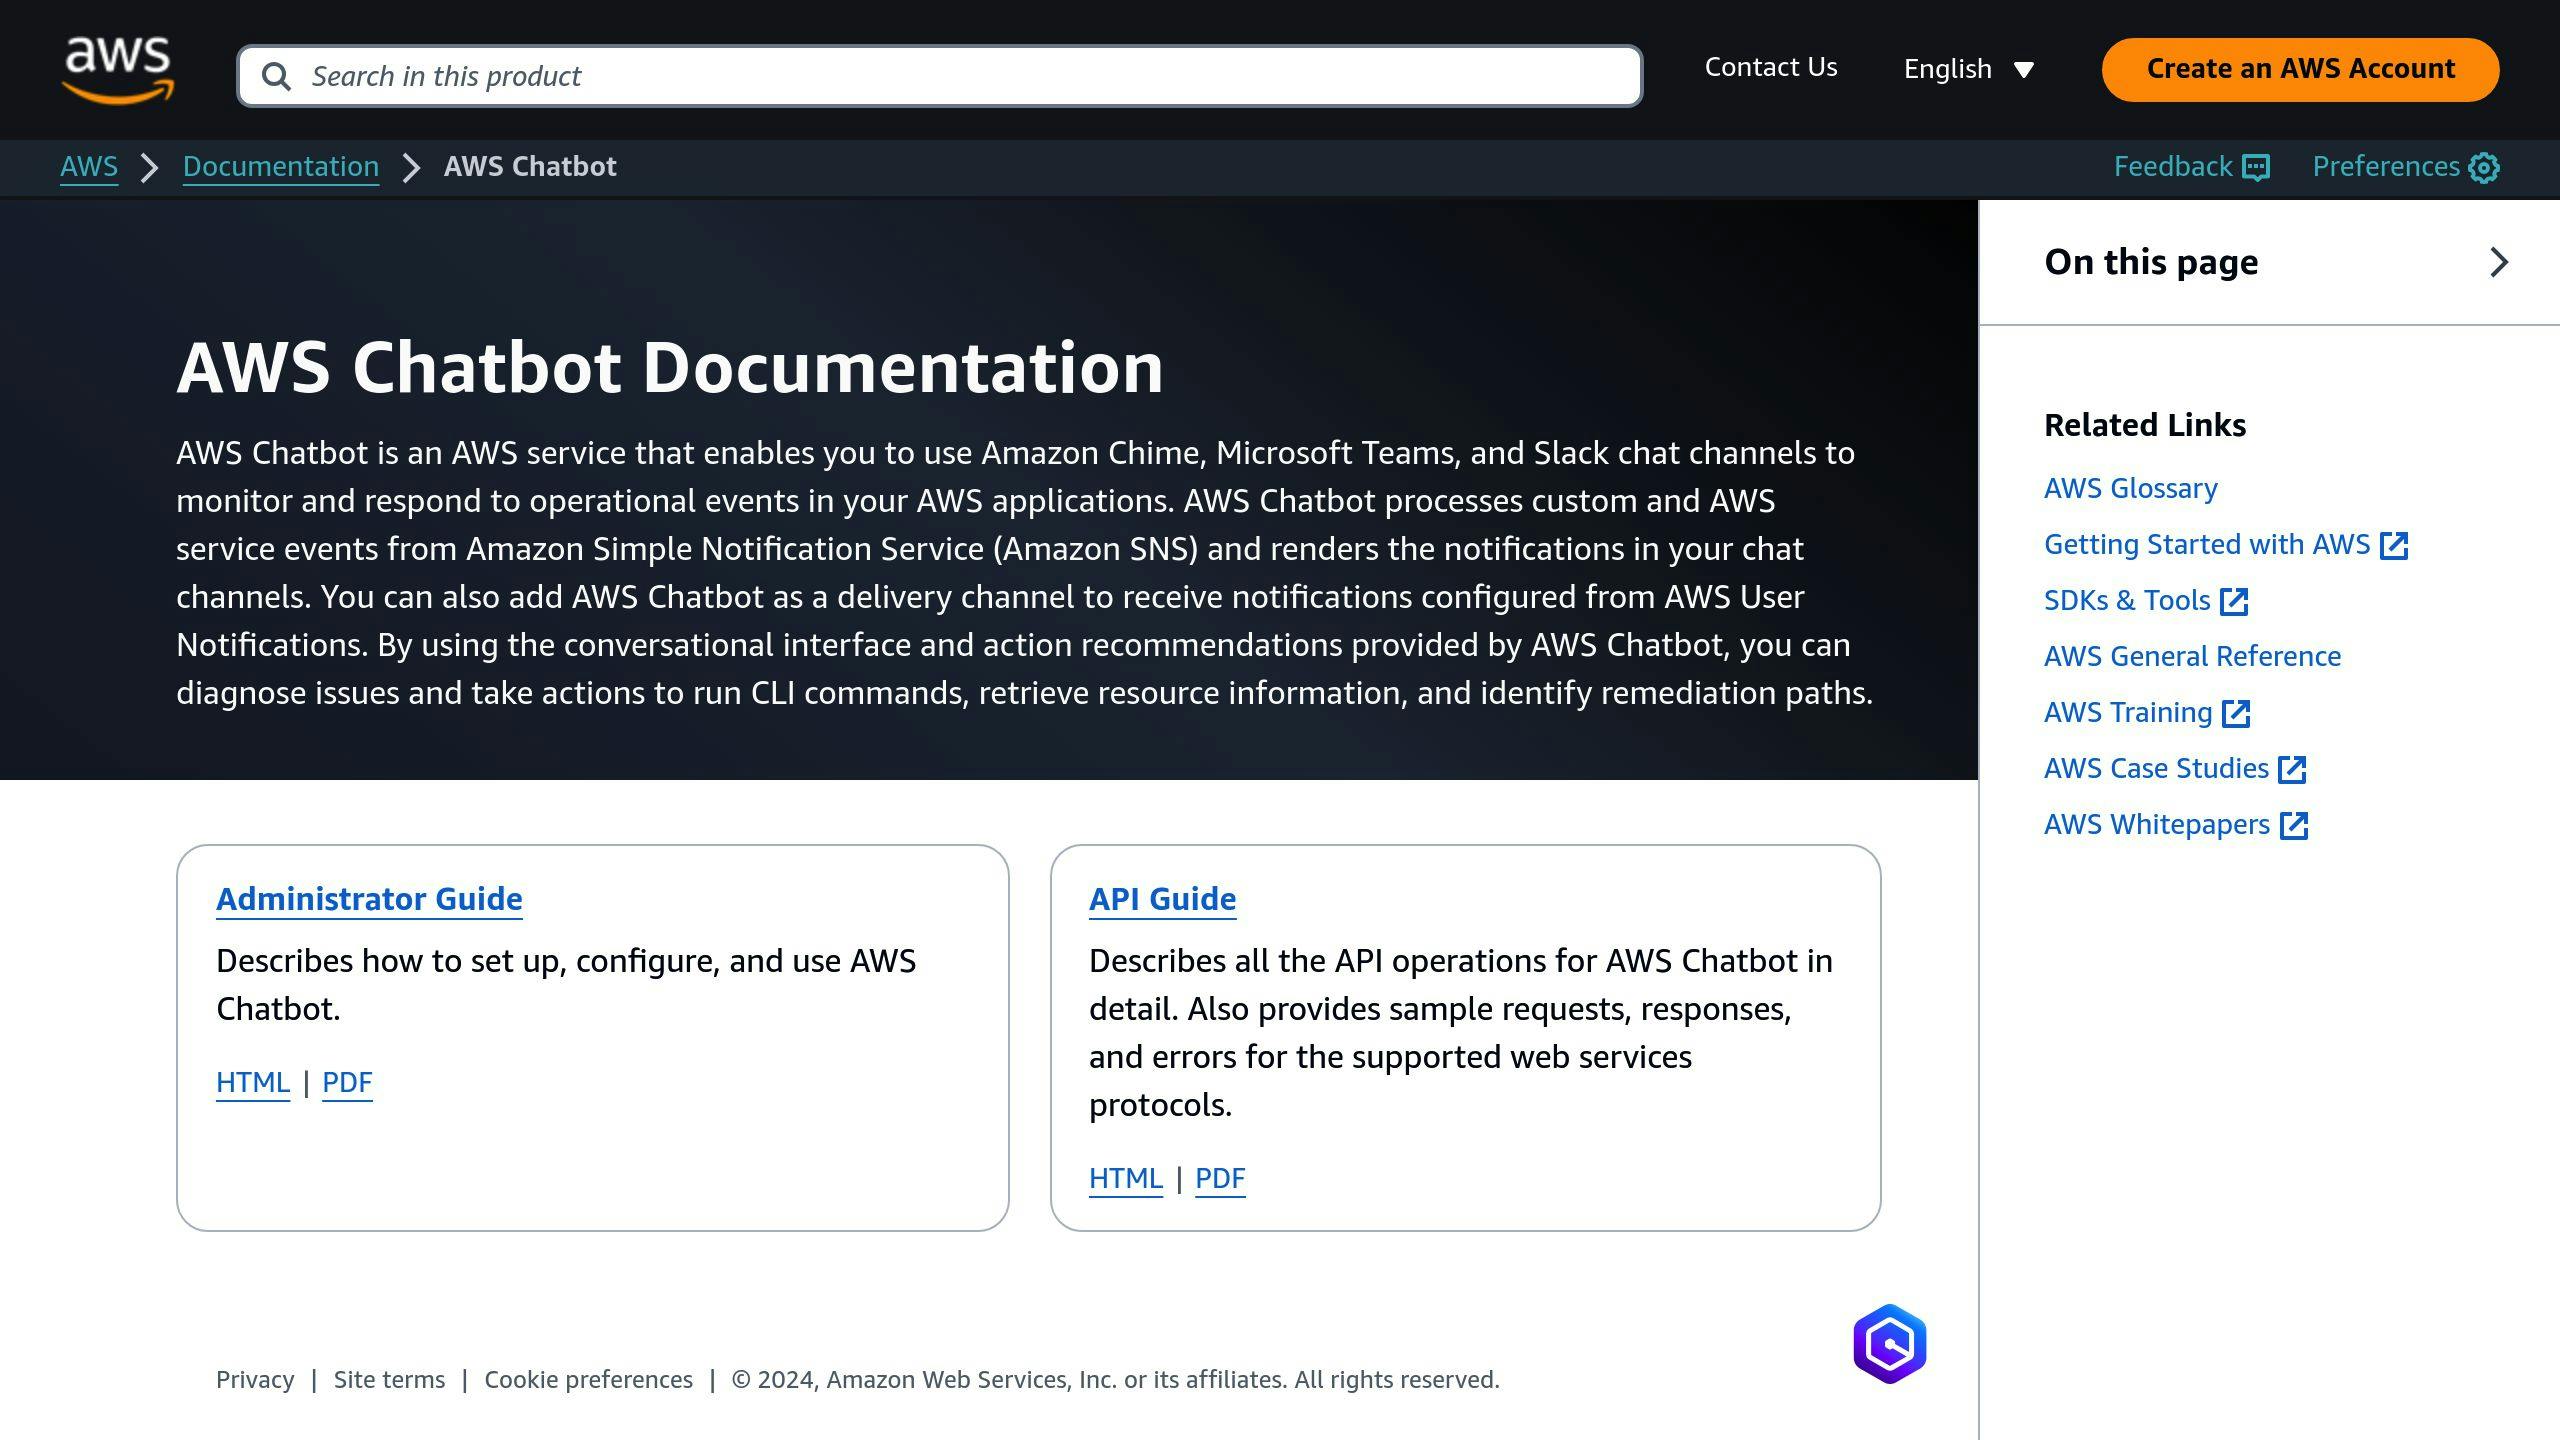This screenshot has width=2560, height=1440.
Task: Open Administrator Guide PDF version
Action: tap(347, 1082)
